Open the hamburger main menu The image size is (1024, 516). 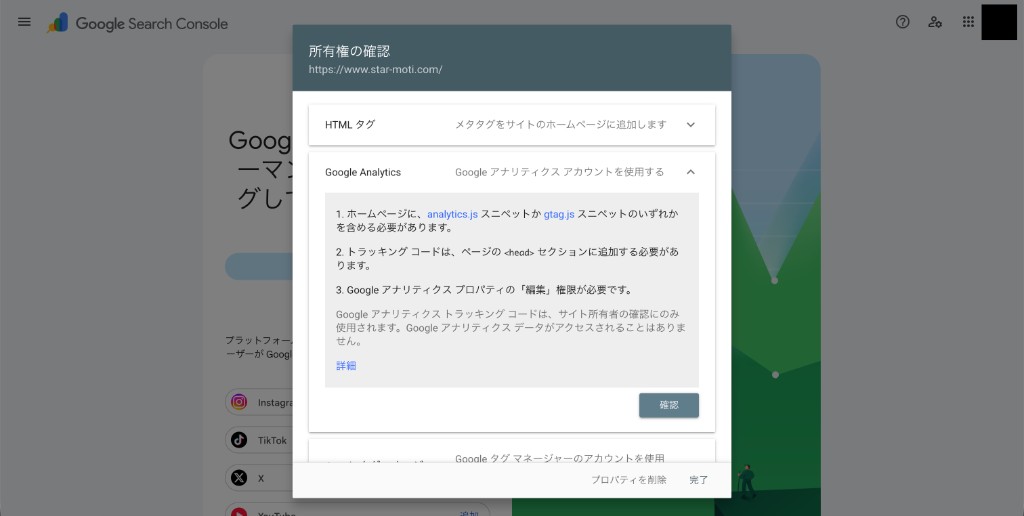tap(24, 22)
